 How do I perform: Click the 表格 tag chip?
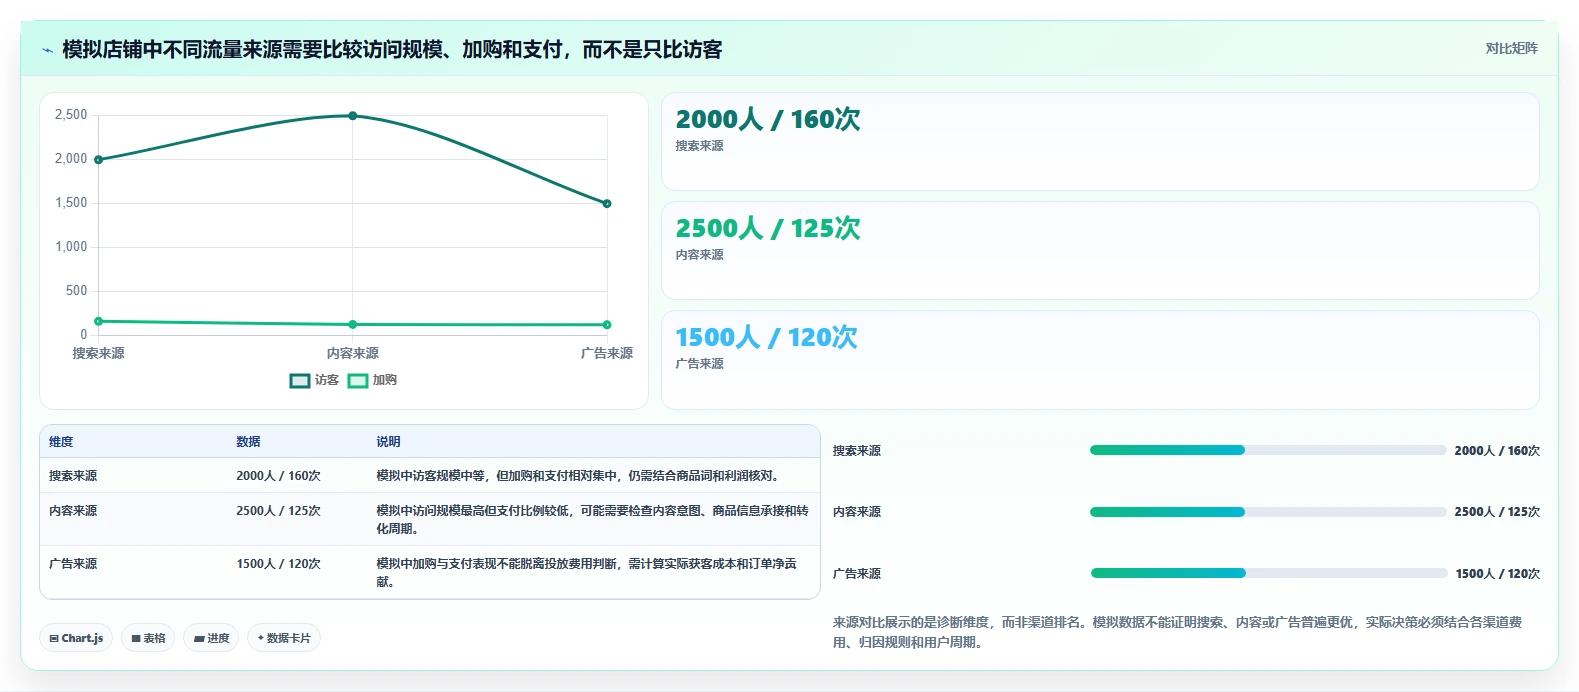point(148,638)
